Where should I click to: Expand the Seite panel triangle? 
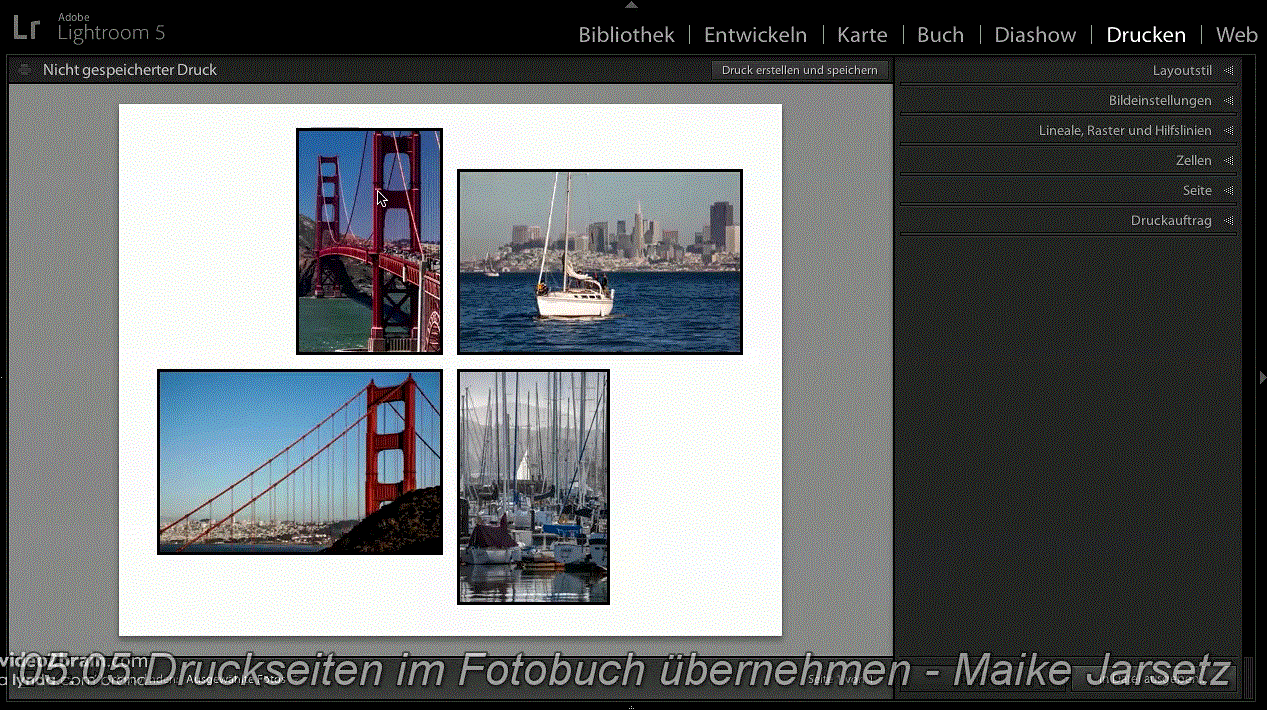point(1228,191)
